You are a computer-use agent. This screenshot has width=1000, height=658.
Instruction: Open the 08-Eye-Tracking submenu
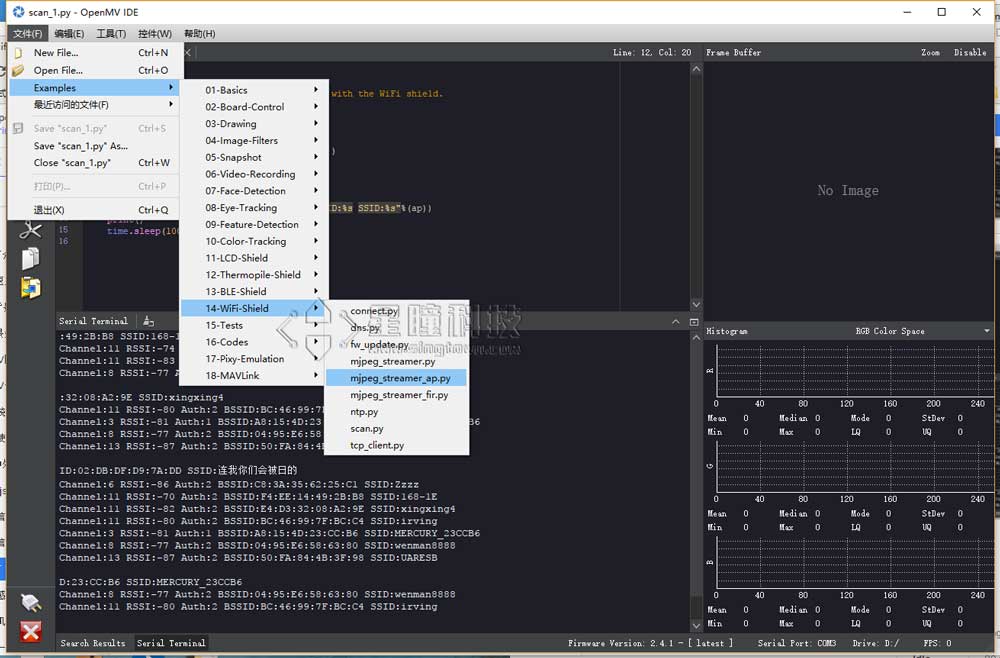pyautogui.click(x=254, y=208)
